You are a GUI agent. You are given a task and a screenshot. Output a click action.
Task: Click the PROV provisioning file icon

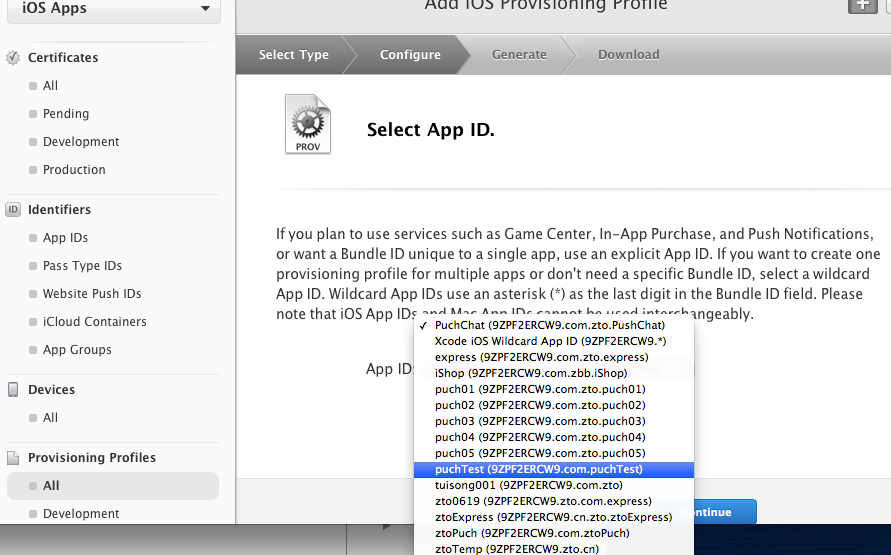[307, 124]
